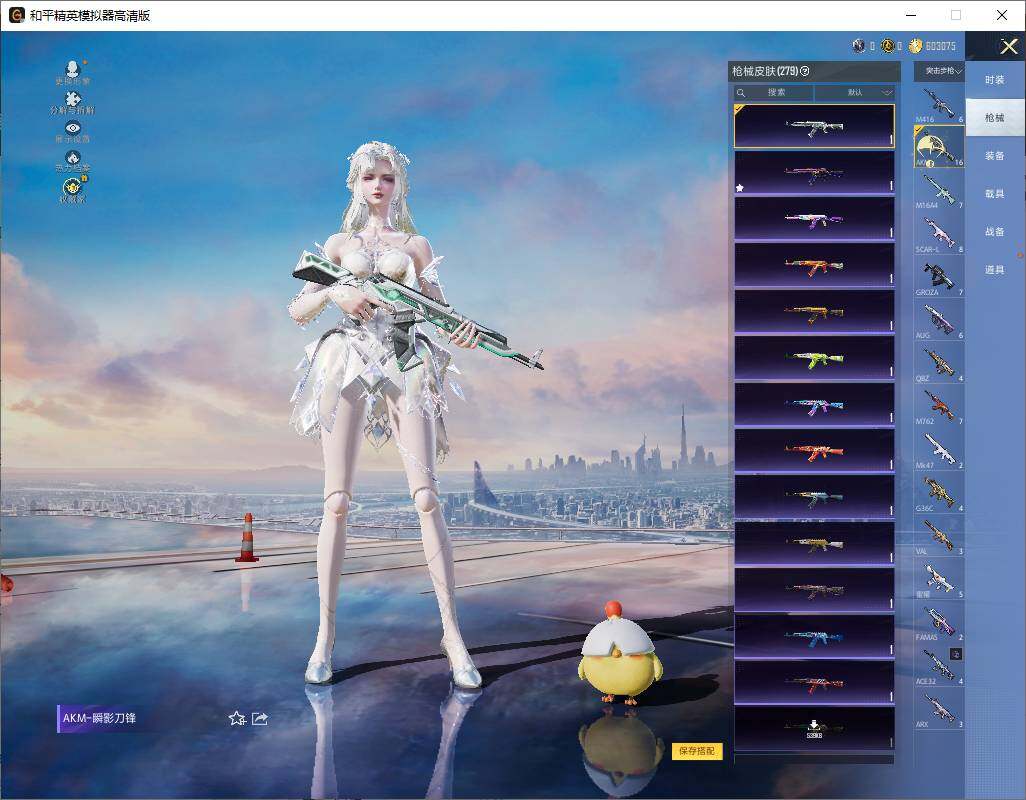Select the FAMAS weapon category

pos(939,623)
